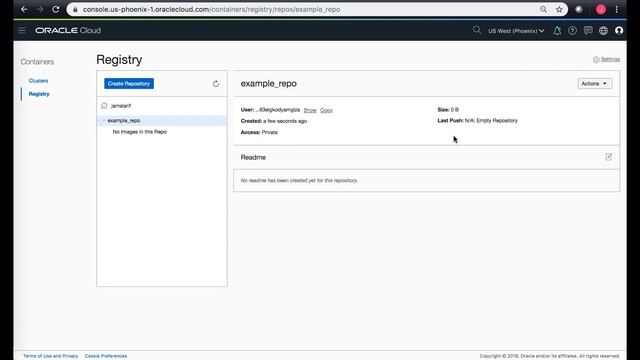Open Terms of Use and Privacy
This screenshot has width=640, height=360.
[50, 356]
